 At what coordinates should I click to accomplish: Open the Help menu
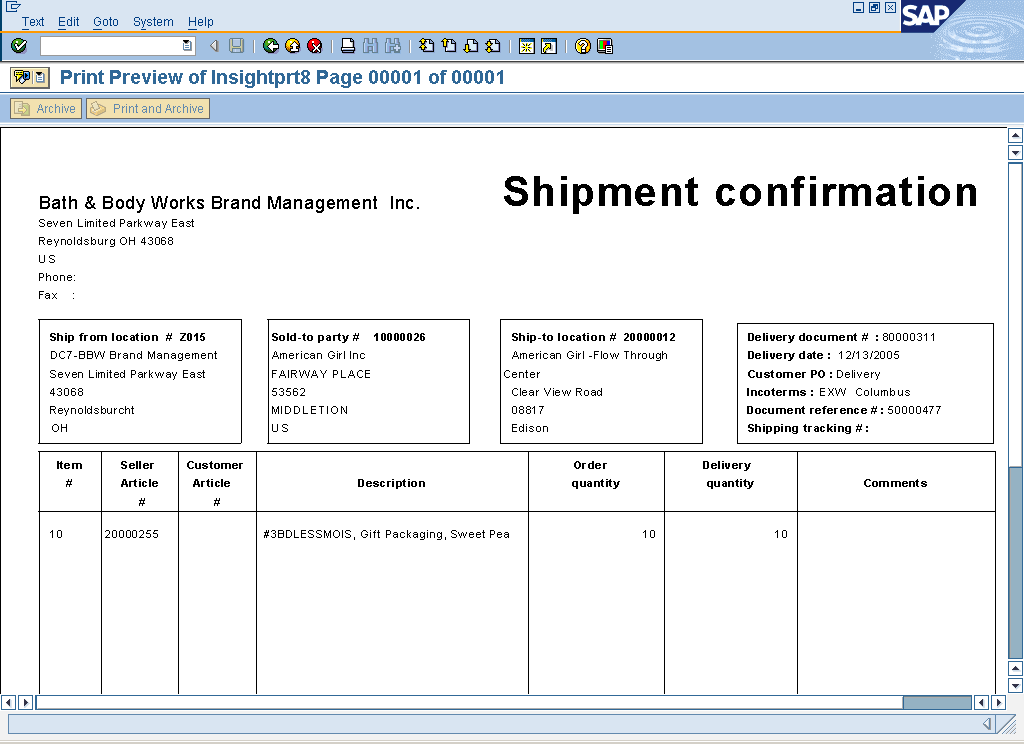pyautogui.click(x=200, y=22)
